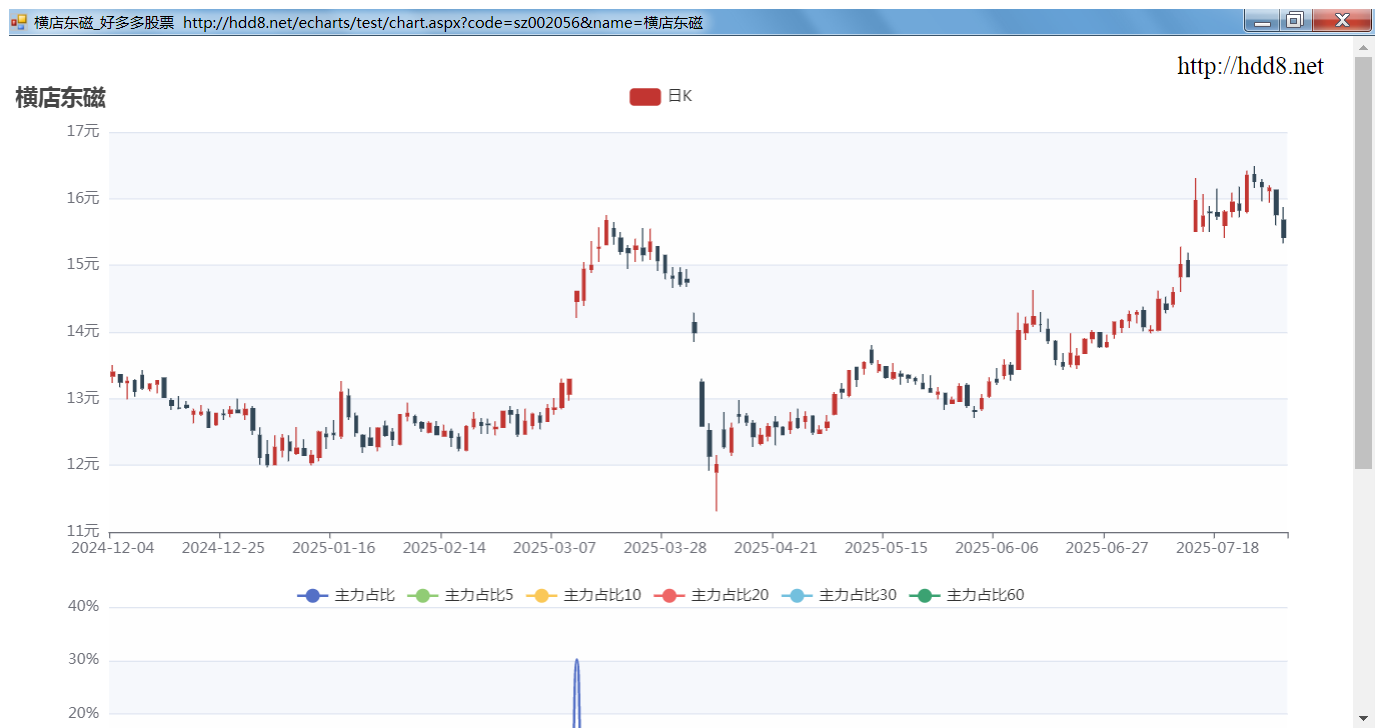Click the 2025-03-28 date axis label
Screen dimensions: 1379x728
[664, 548]
